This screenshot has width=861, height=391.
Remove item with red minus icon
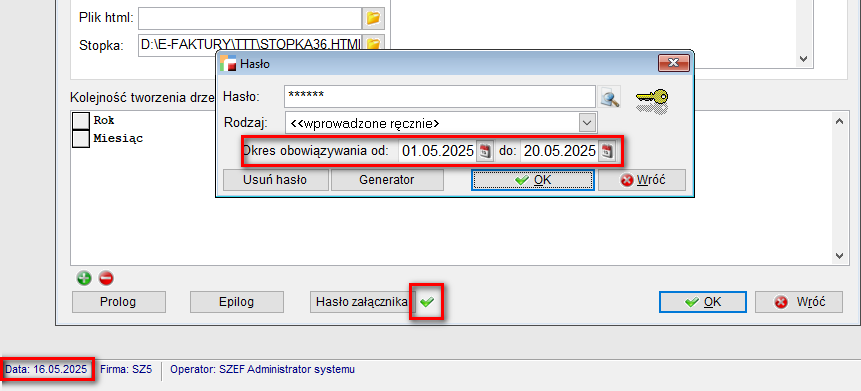coord(106,278)
